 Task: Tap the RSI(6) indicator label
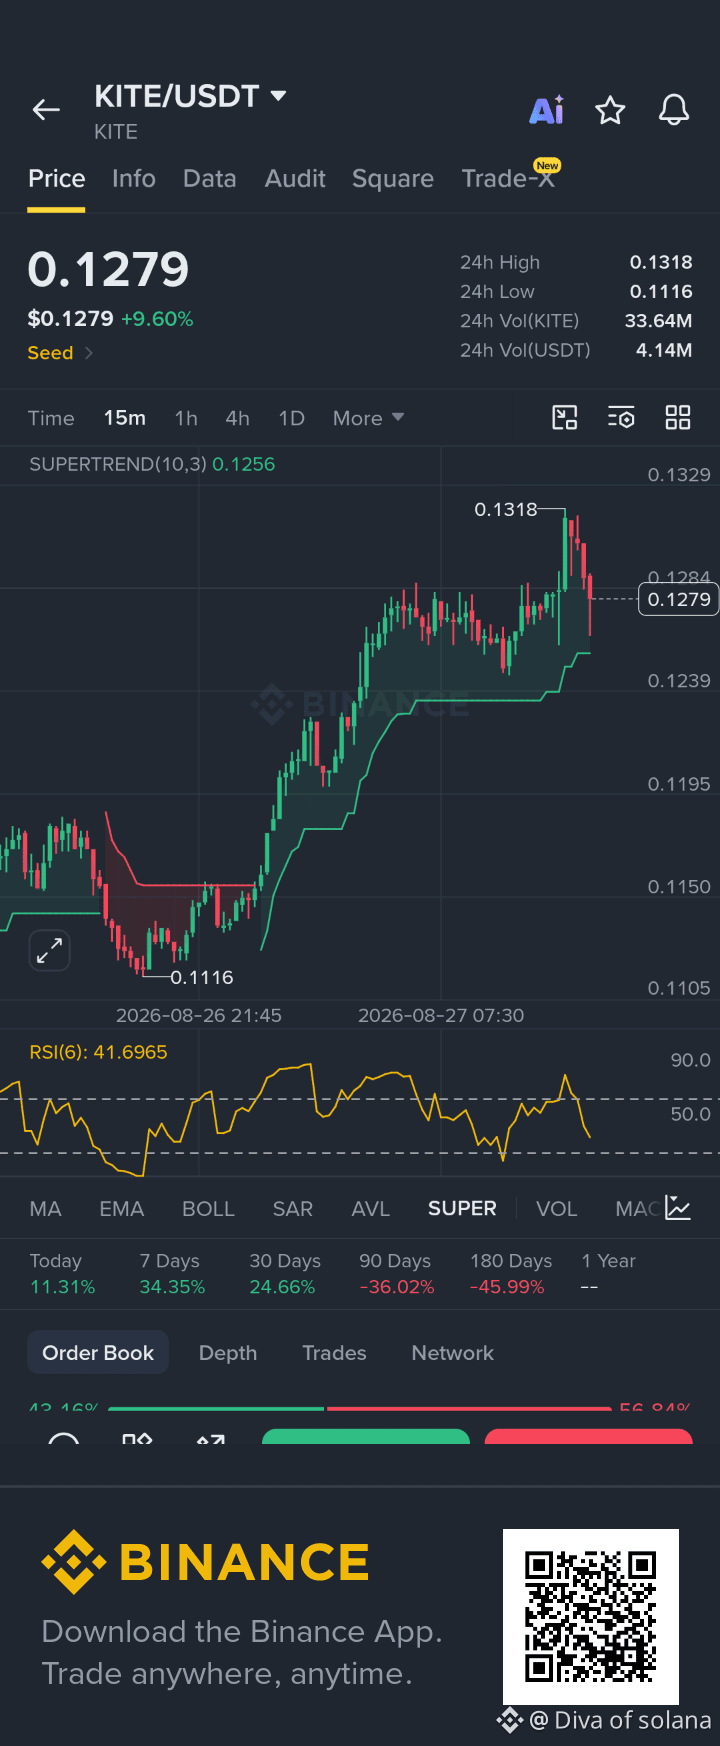[x=98, y=1052]
